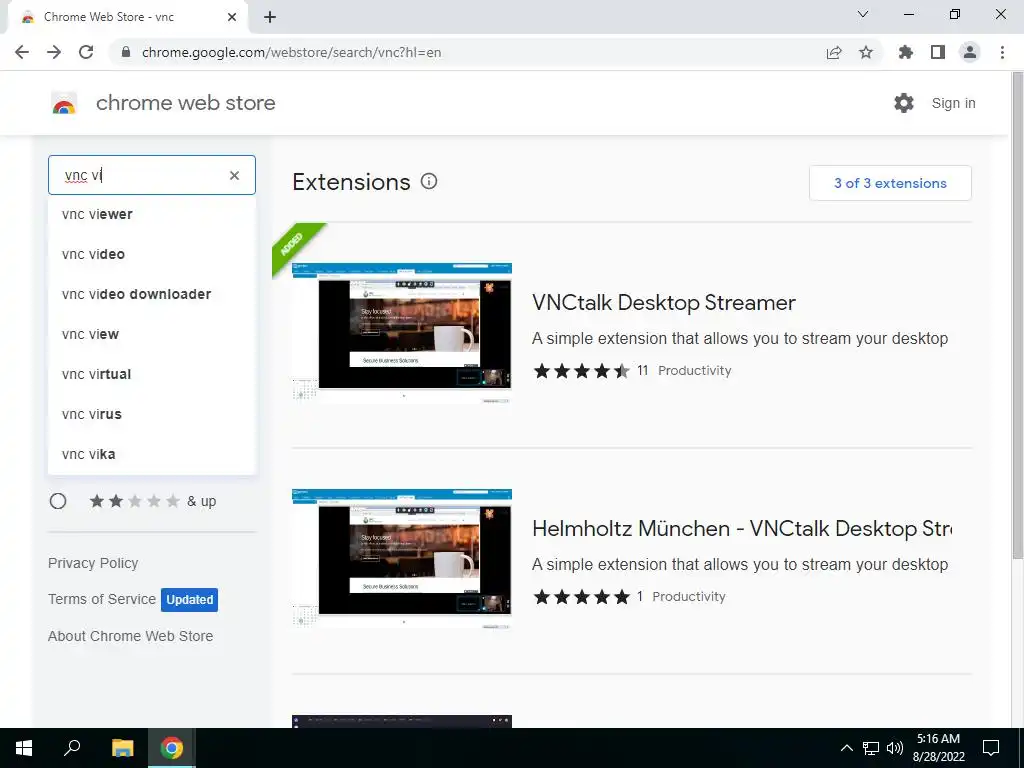This screenshot has height=768, width=1024.
Task: Close the Chrome Web Store tab
Action: [x=232, y=17]
